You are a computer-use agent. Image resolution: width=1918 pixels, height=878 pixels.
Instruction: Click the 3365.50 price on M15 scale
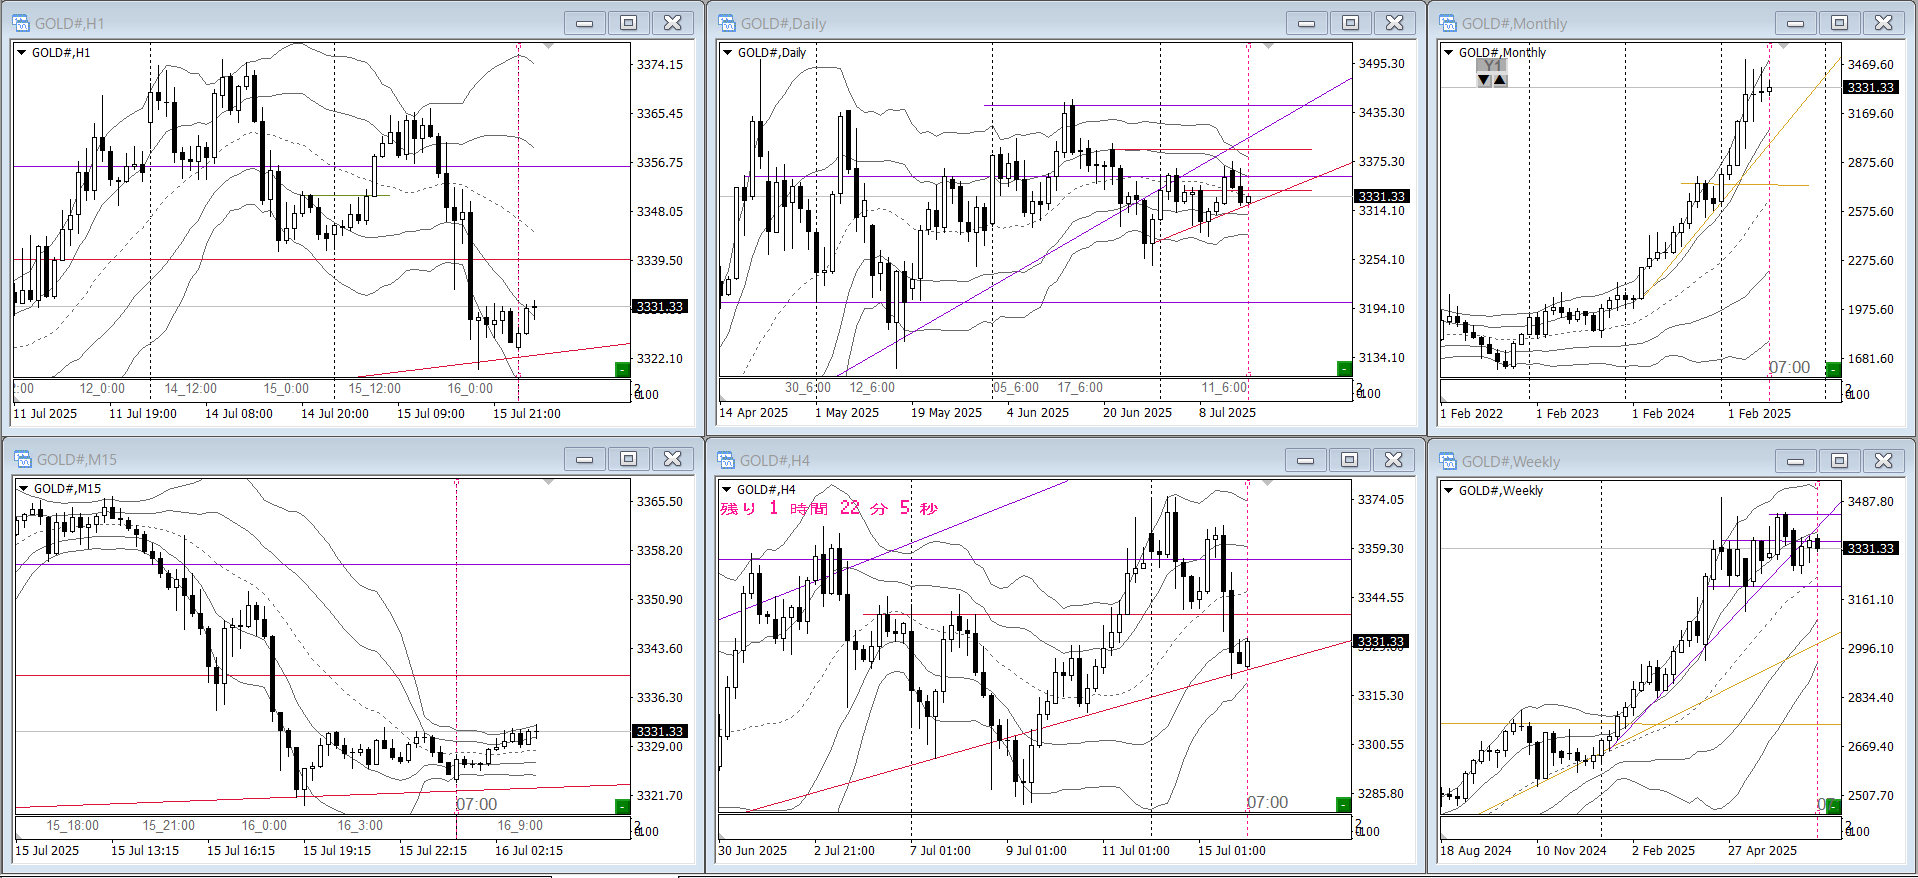click(x=660, y=502)
